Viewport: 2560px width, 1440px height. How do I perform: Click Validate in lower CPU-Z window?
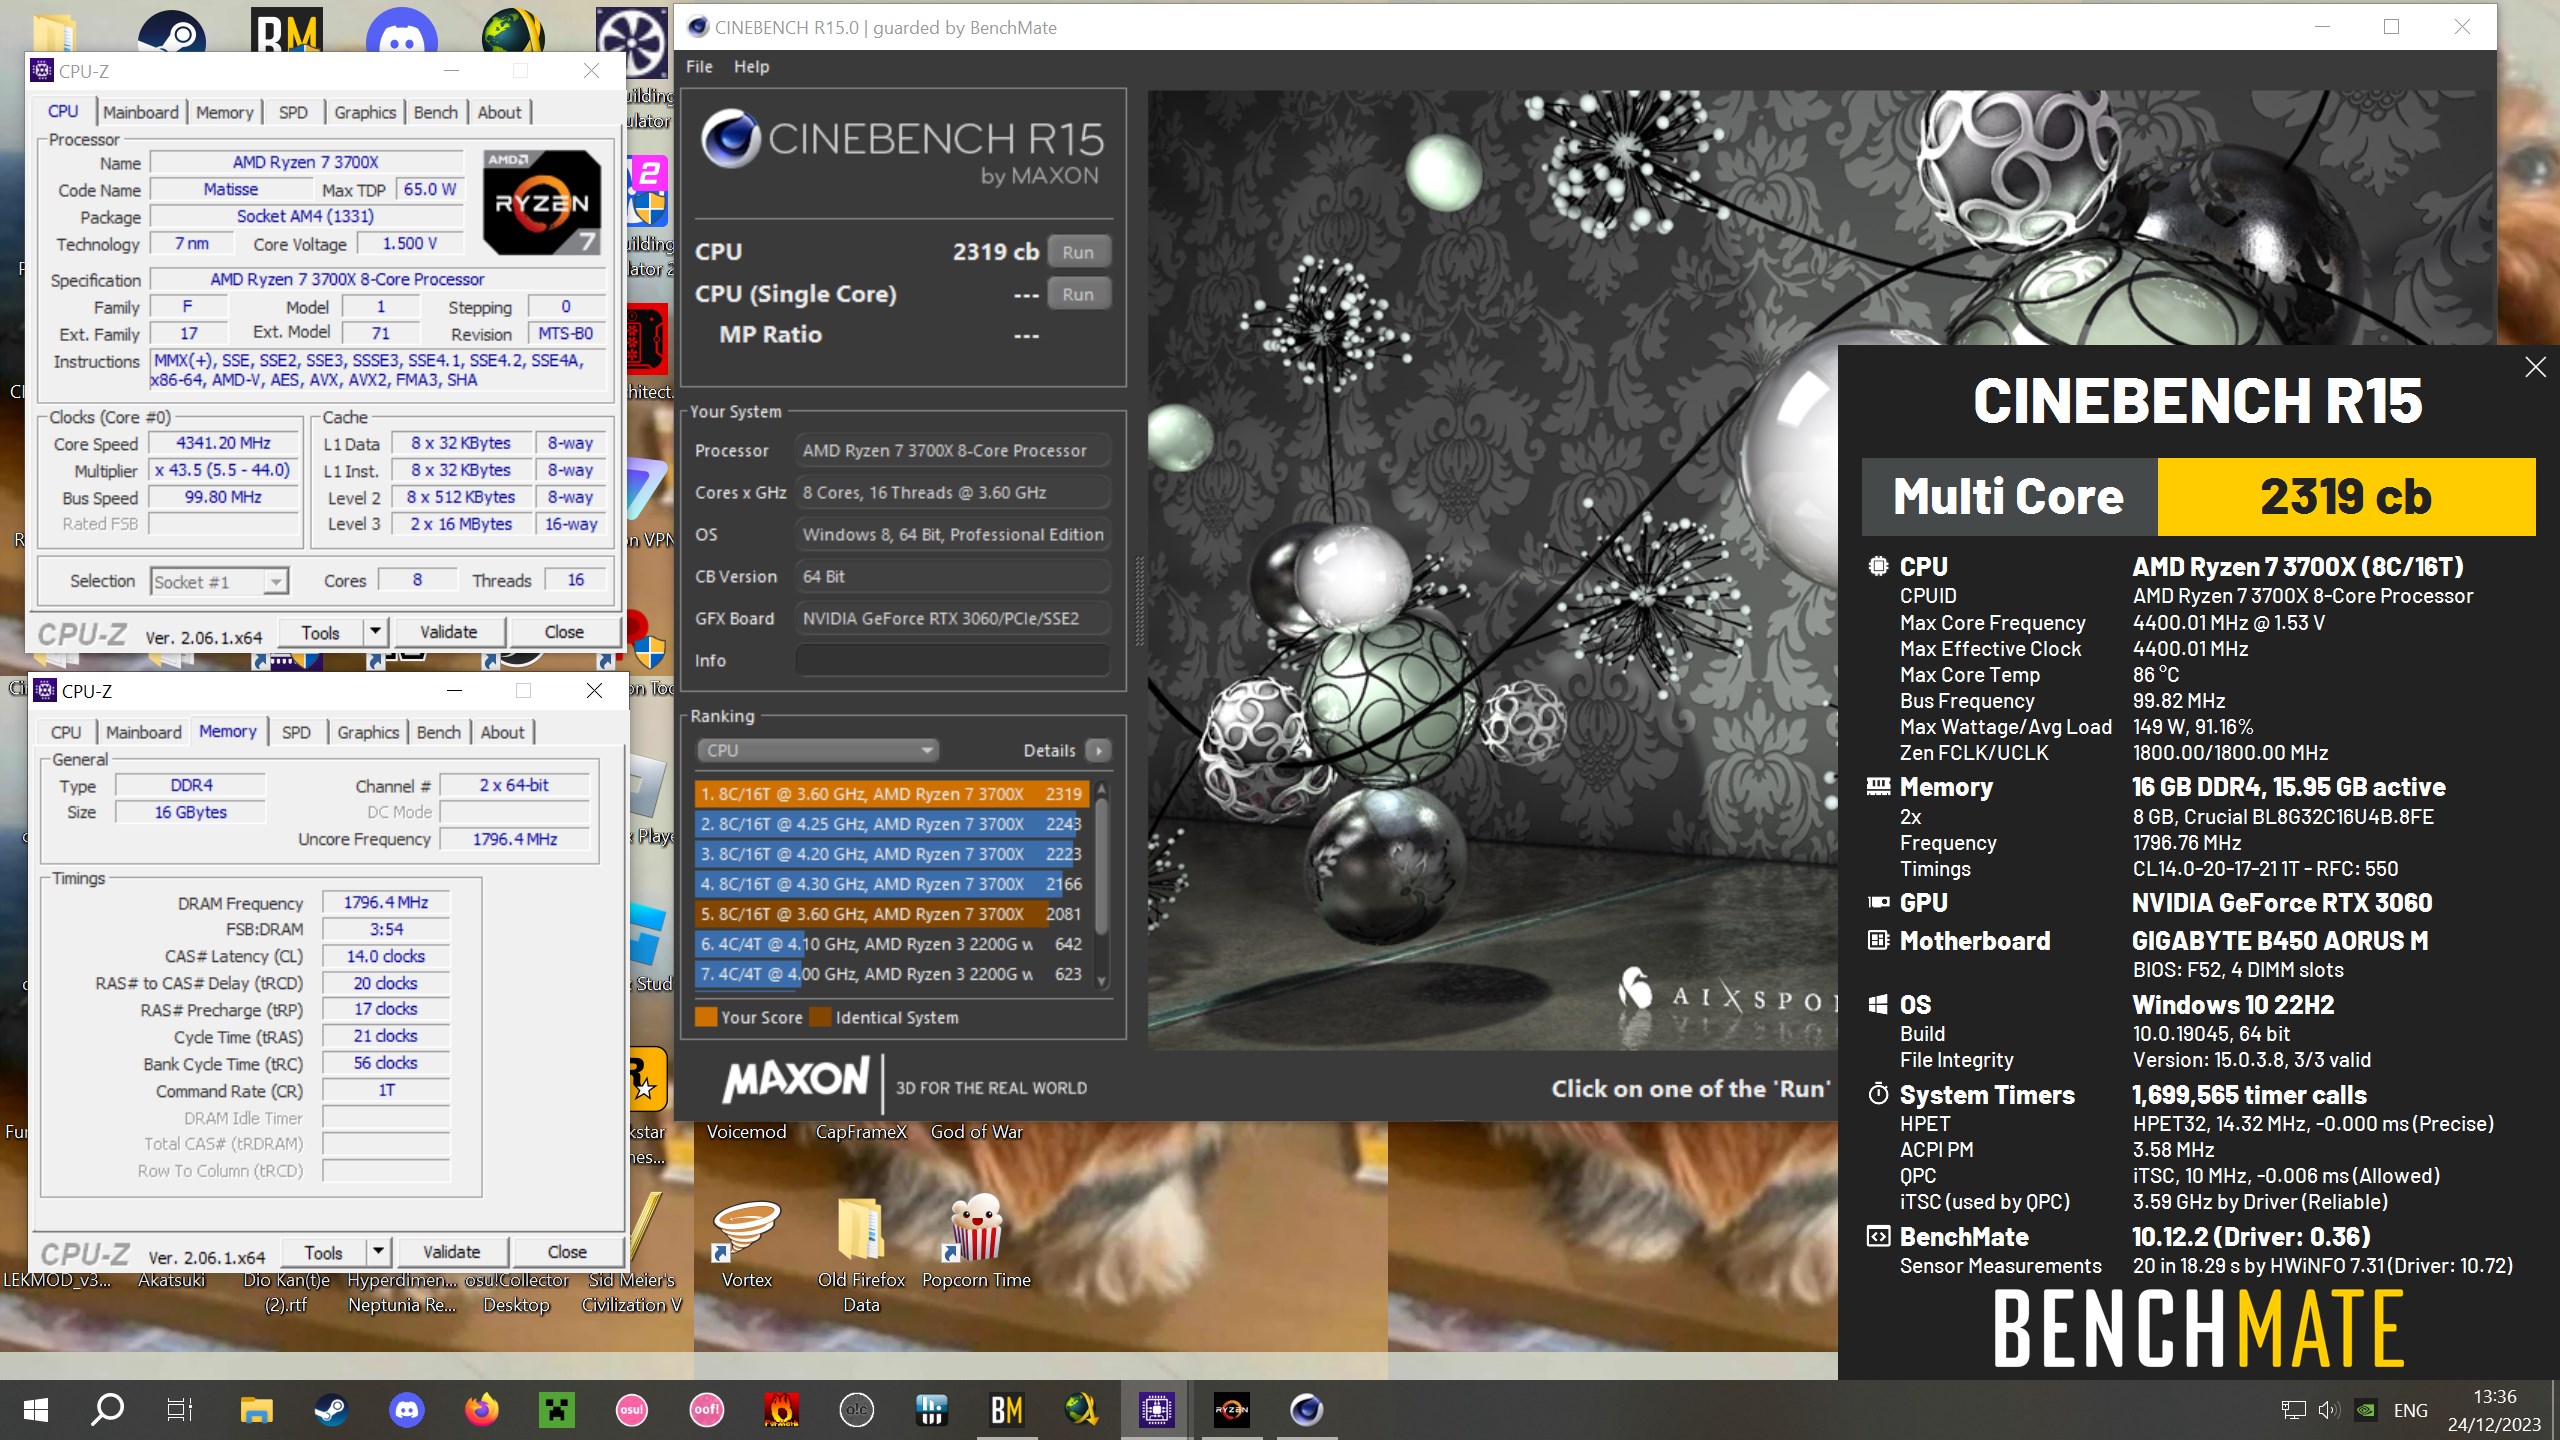pos(452,1252)
